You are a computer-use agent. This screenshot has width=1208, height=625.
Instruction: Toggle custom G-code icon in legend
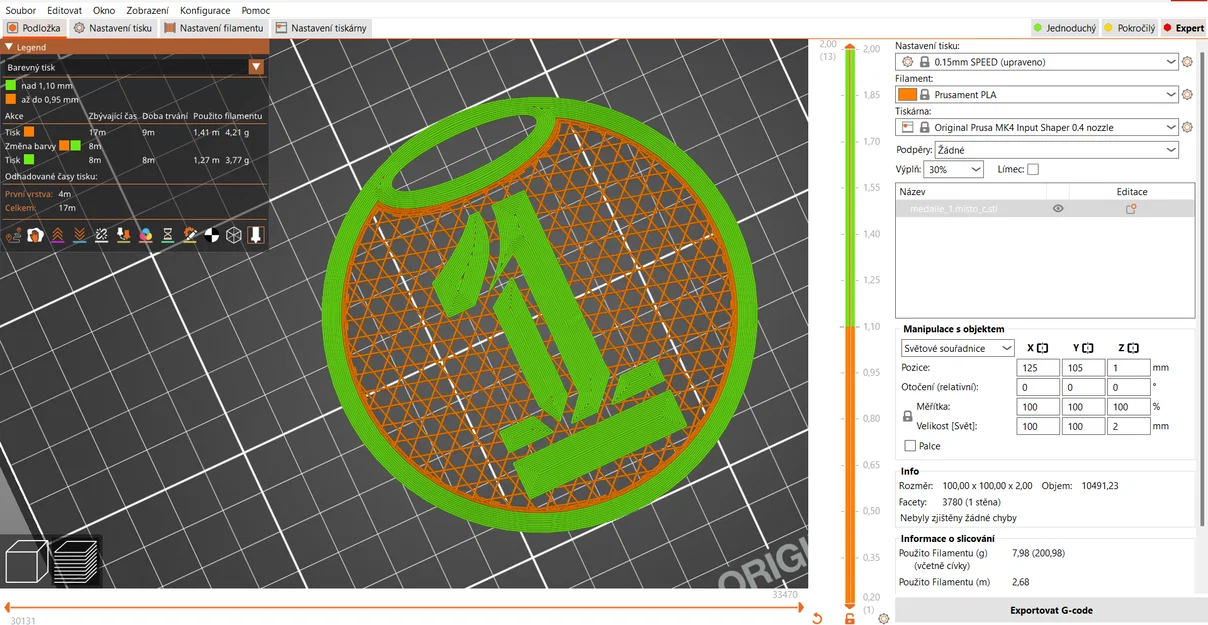click(190, 235)
